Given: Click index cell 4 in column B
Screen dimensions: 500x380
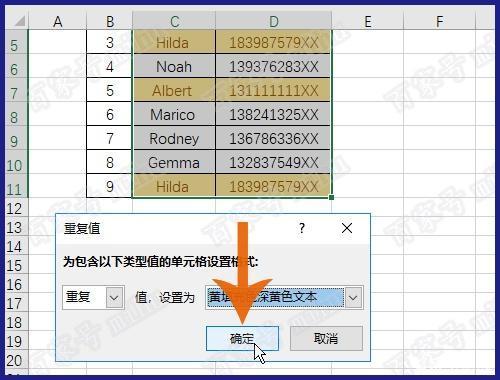Looking at the screenshot, I should coord(109,66).
